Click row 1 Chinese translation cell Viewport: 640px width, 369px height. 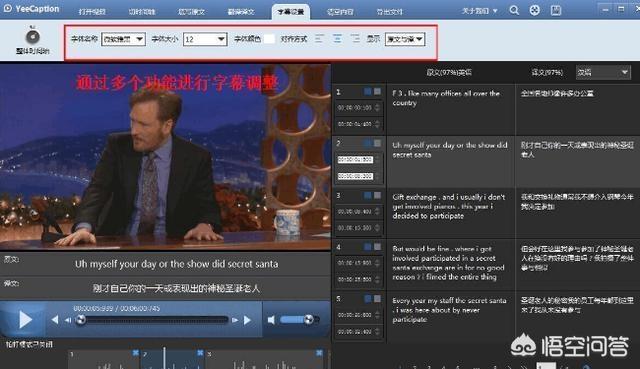coord(577,110)
